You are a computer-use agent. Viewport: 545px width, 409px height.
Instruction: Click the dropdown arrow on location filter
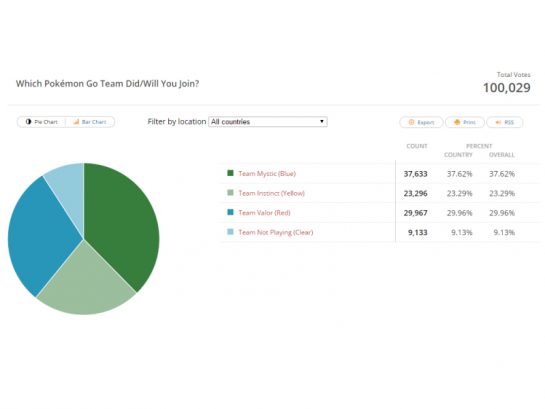coord(322,121)
